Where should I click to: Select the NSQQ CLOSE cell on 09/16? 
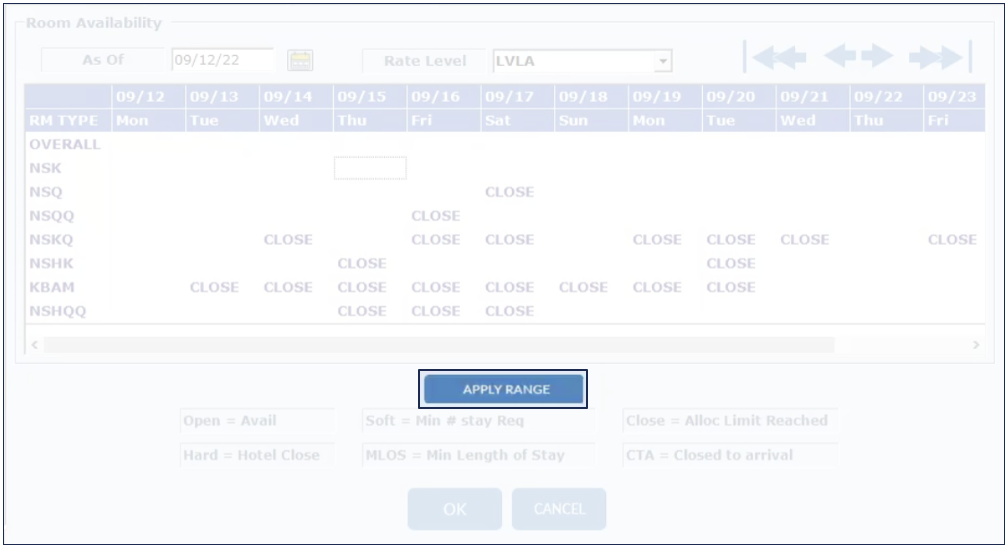point(435,216)
